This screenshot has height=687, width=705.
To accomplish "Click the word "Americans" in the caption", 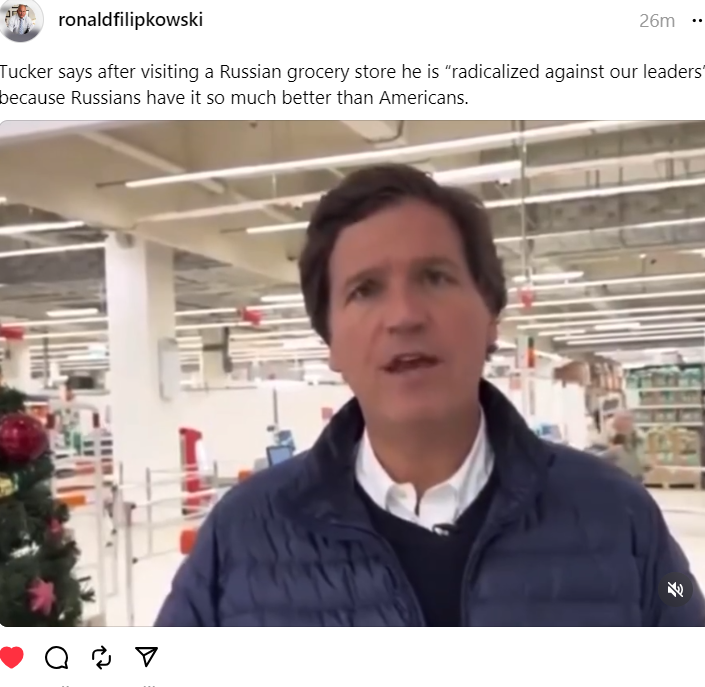I will [423, 98].
